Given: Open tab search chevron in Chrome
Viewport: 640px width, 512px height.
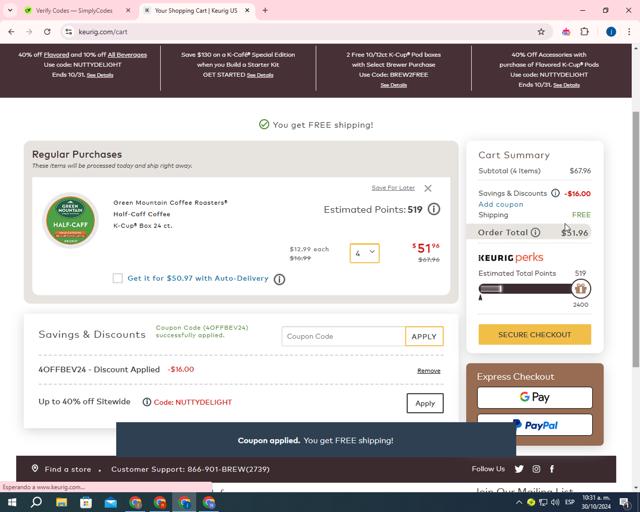Looking at the screenshot, I should click(10, 11).
